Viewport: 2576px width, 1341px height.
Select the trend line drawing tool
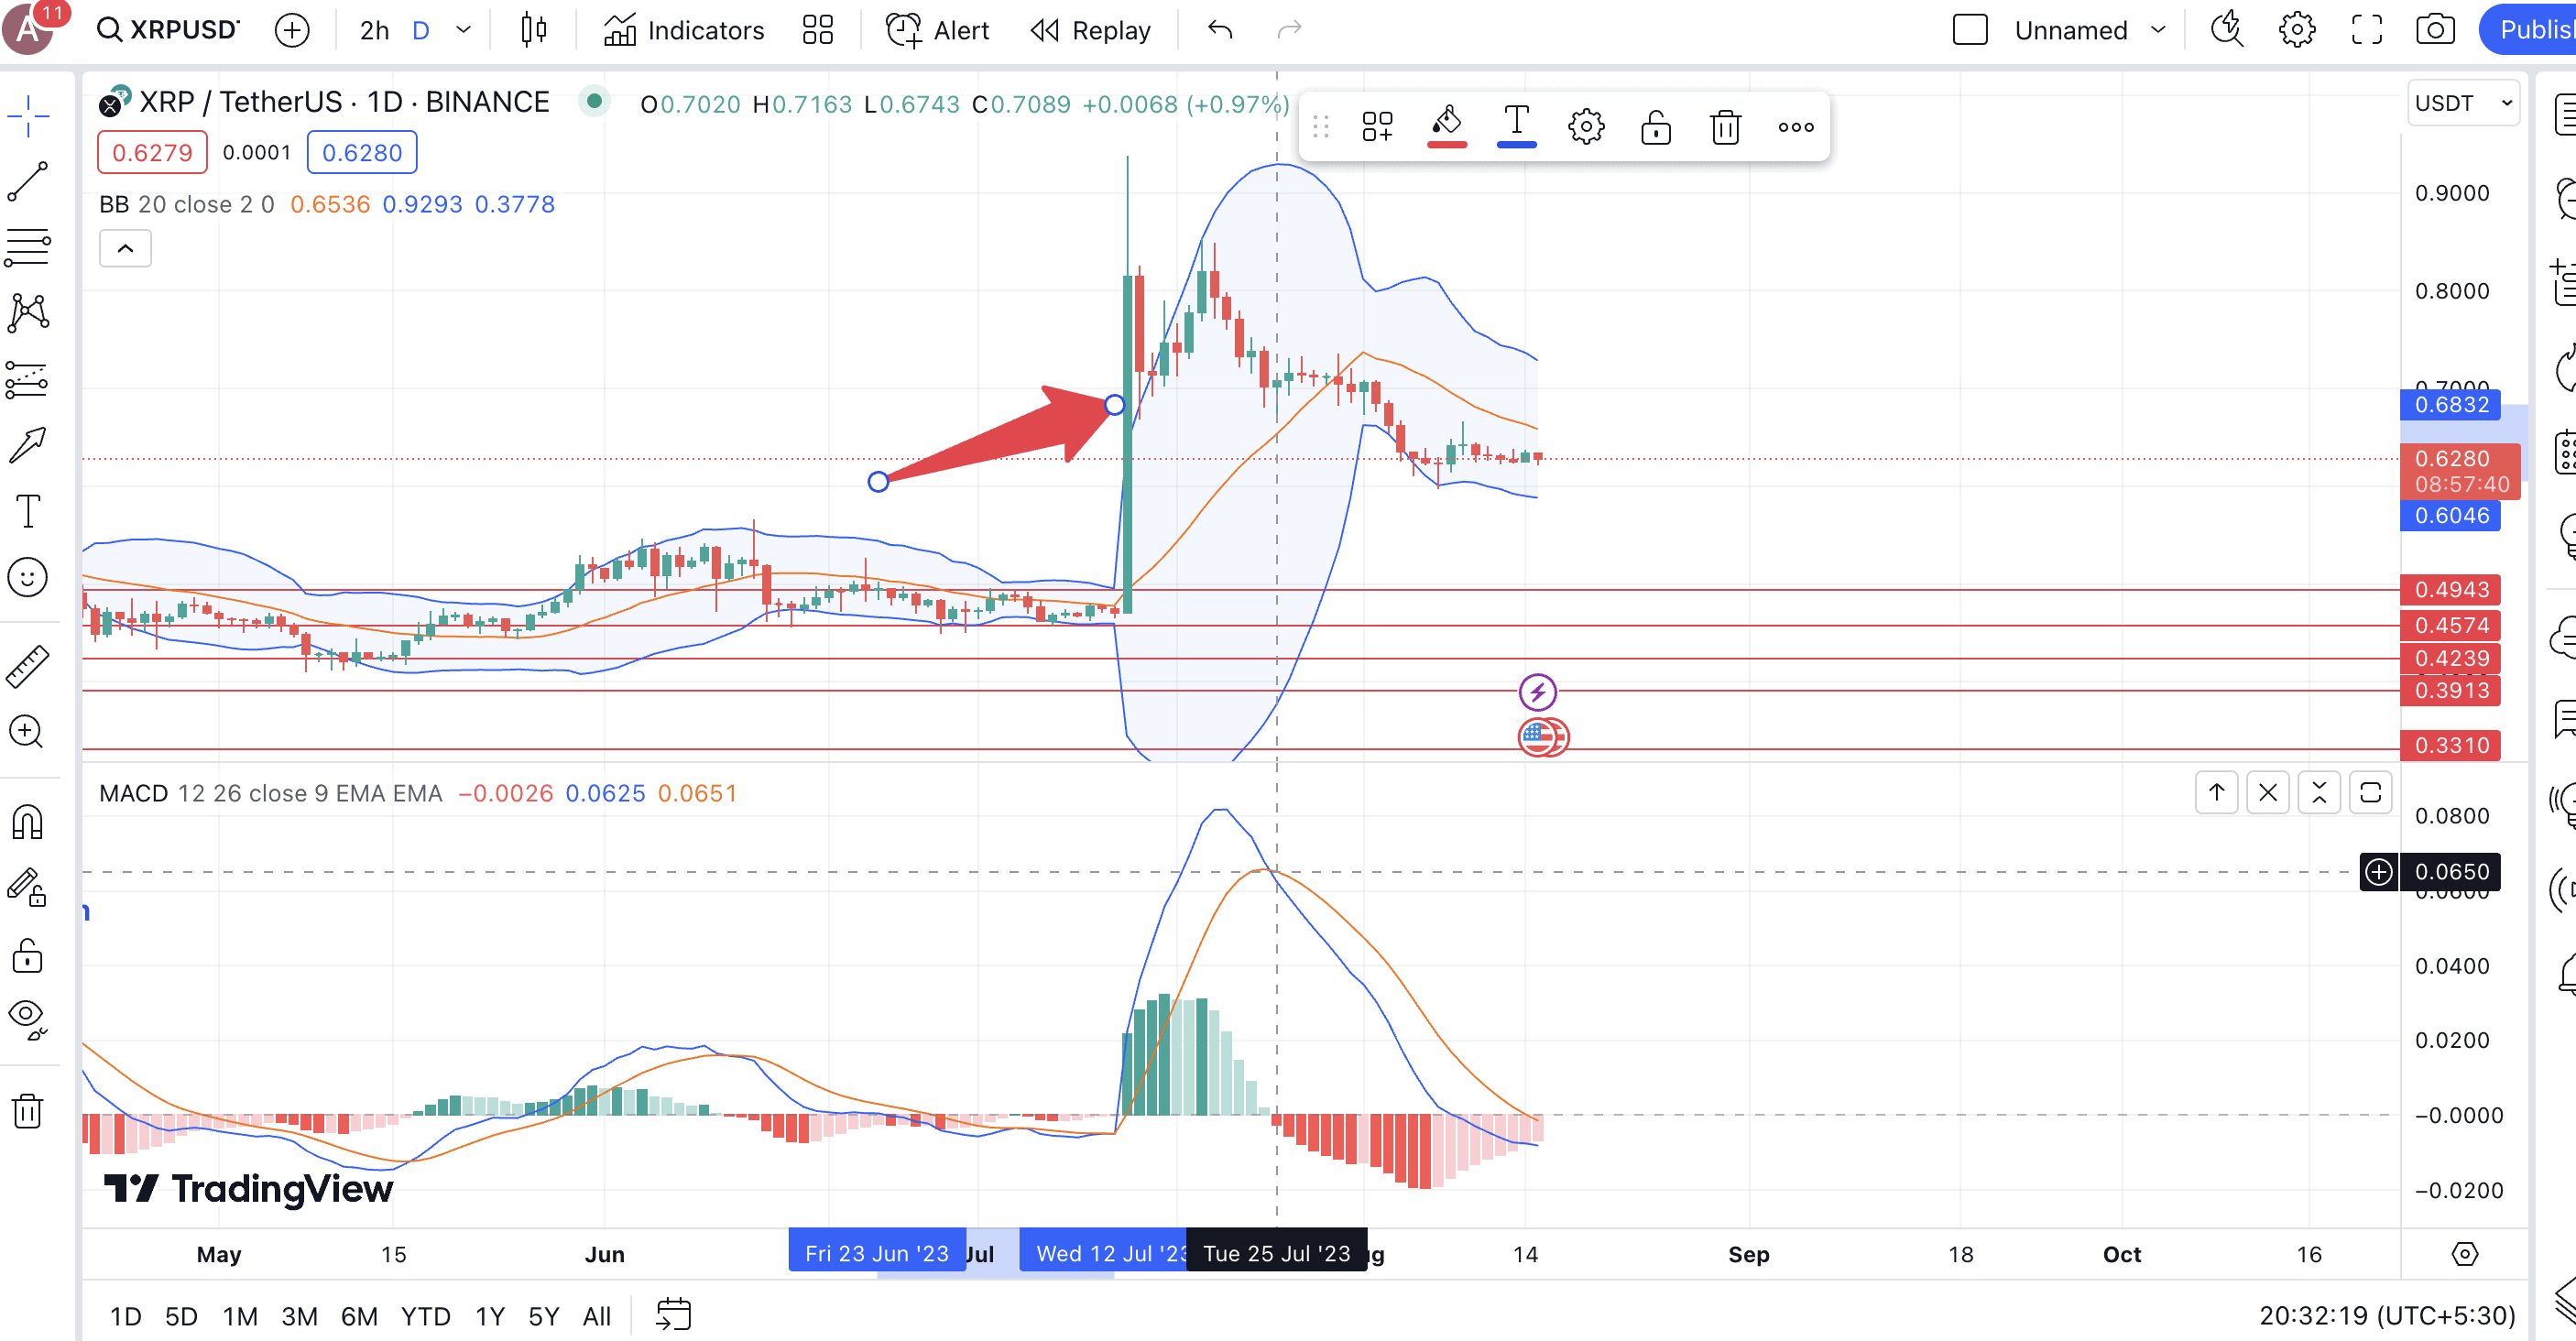(x=28, y=182)
